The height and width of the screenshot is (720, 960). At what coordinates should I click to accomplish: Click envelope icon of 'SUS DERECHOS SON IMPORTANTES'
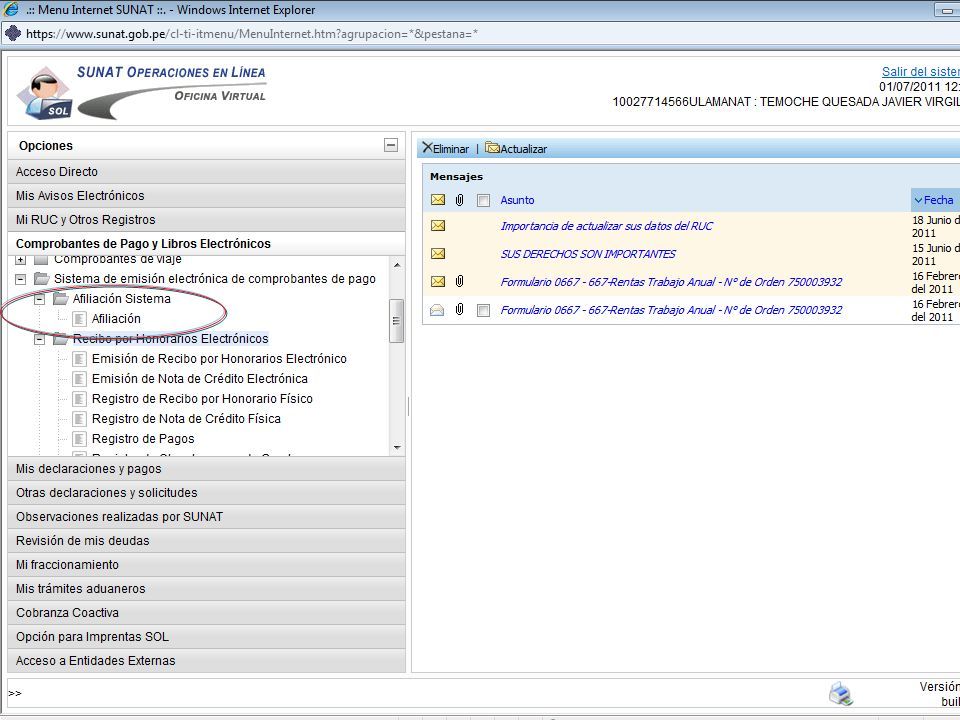438,253
